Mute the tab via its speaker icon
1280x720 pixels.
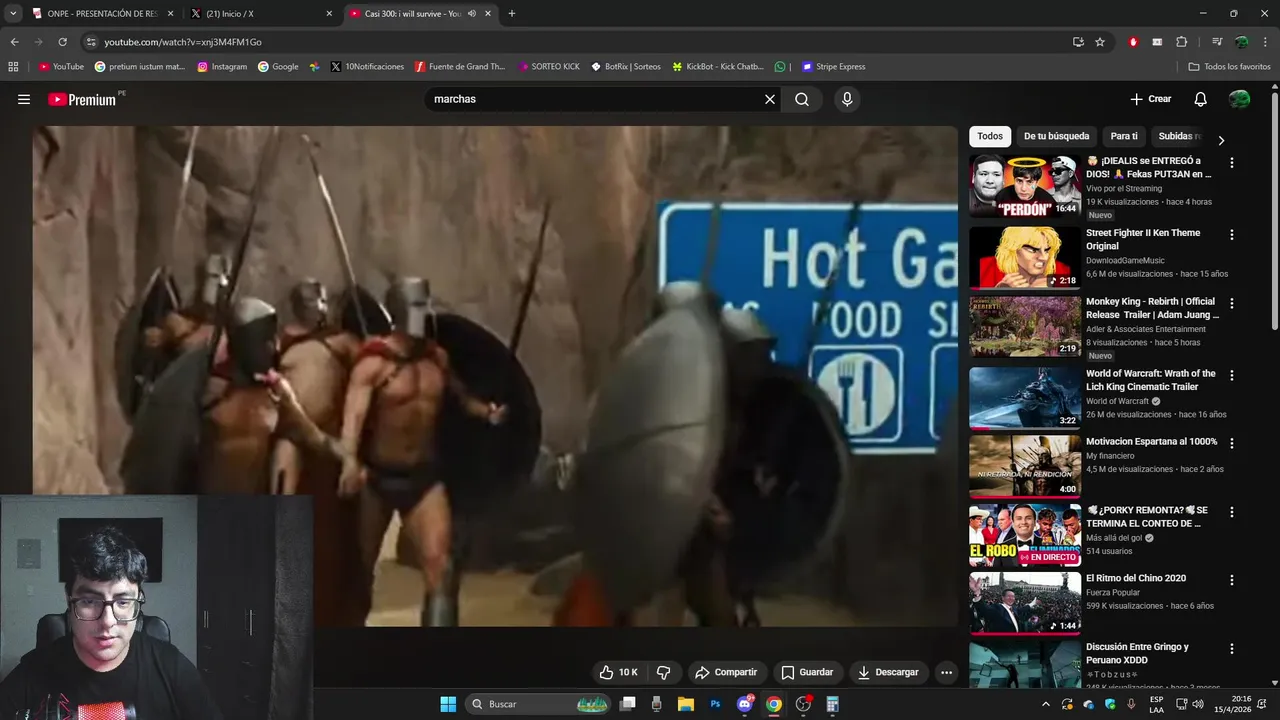472,14
